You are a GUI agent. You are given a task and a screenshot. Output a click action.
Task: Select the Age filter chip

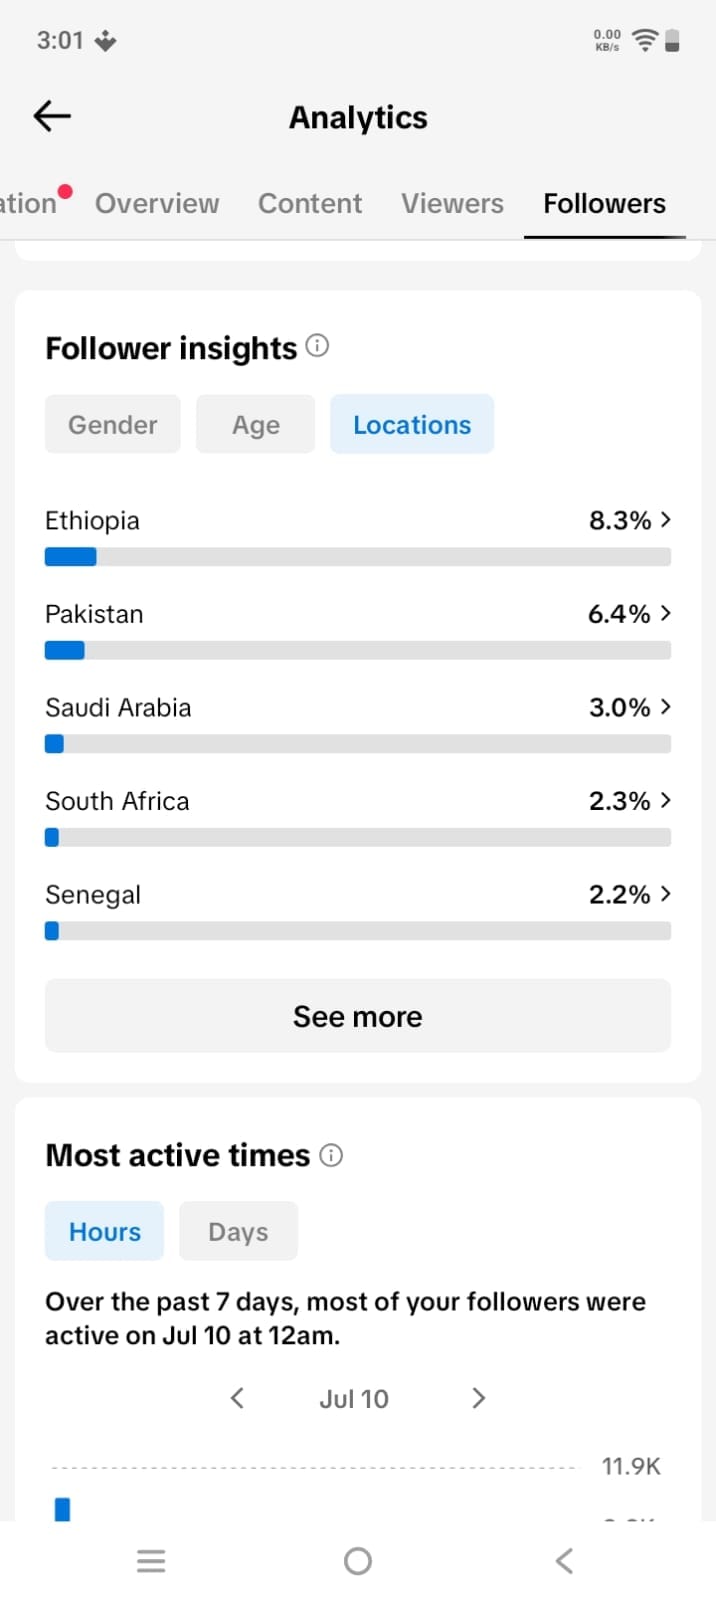coord(256,424)
